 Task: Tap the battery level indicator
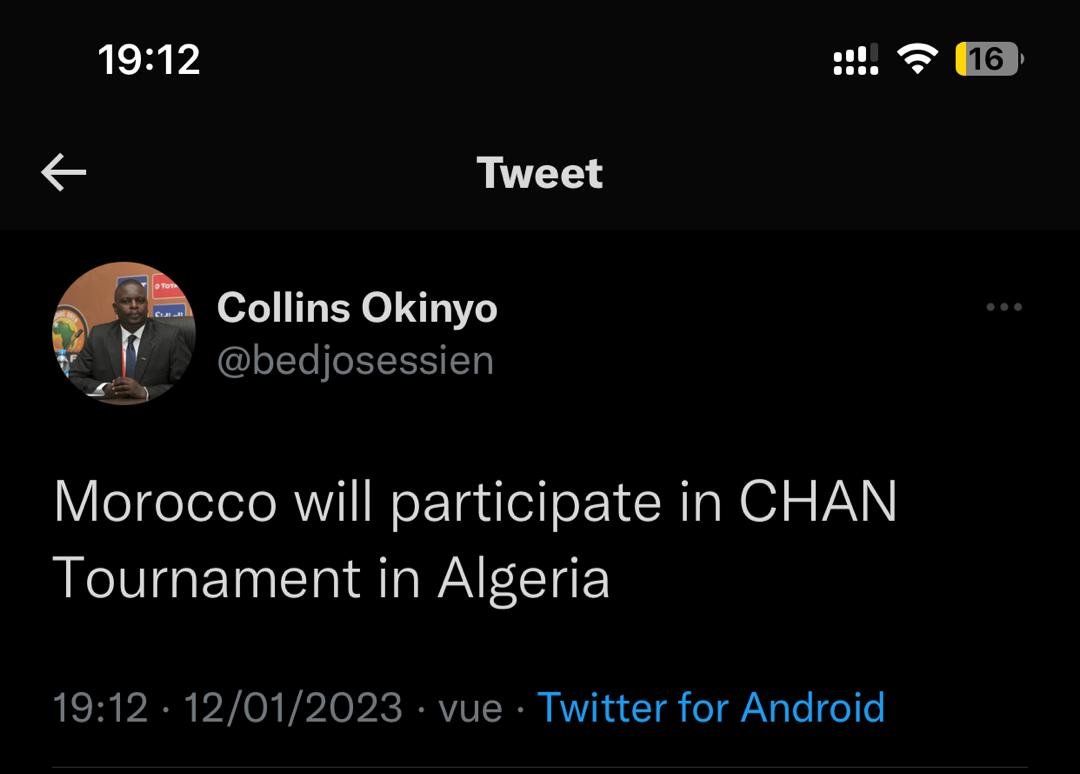tap(988, 60)
